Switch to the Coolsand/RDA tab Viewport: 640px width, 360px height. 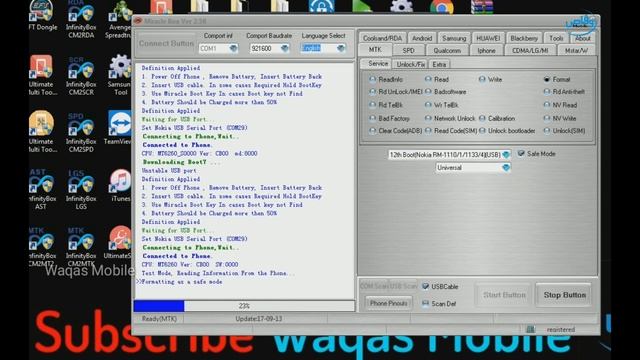point(382,38)
